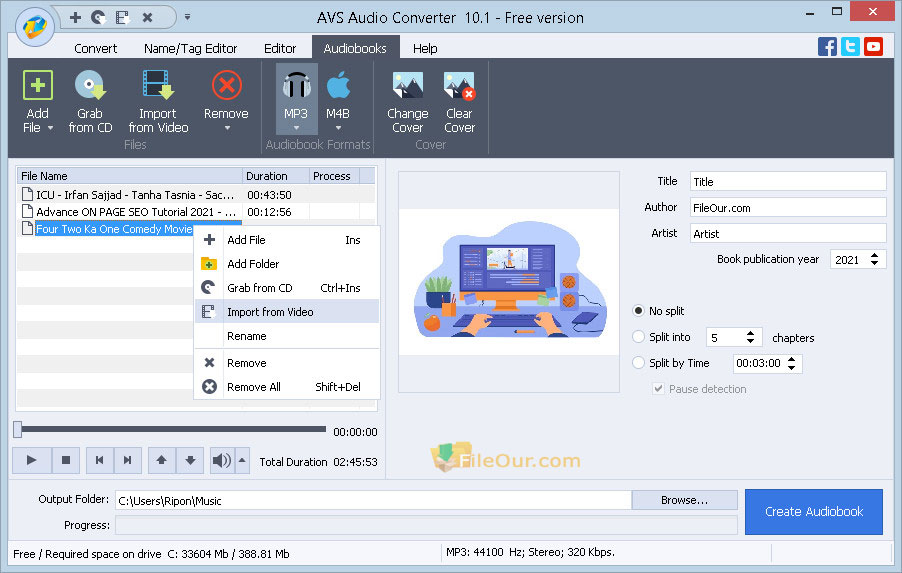The image size is (902, 573).
Task: Click the Create Audiobook button
Action: pyautogui.click(x=814, y=511)
